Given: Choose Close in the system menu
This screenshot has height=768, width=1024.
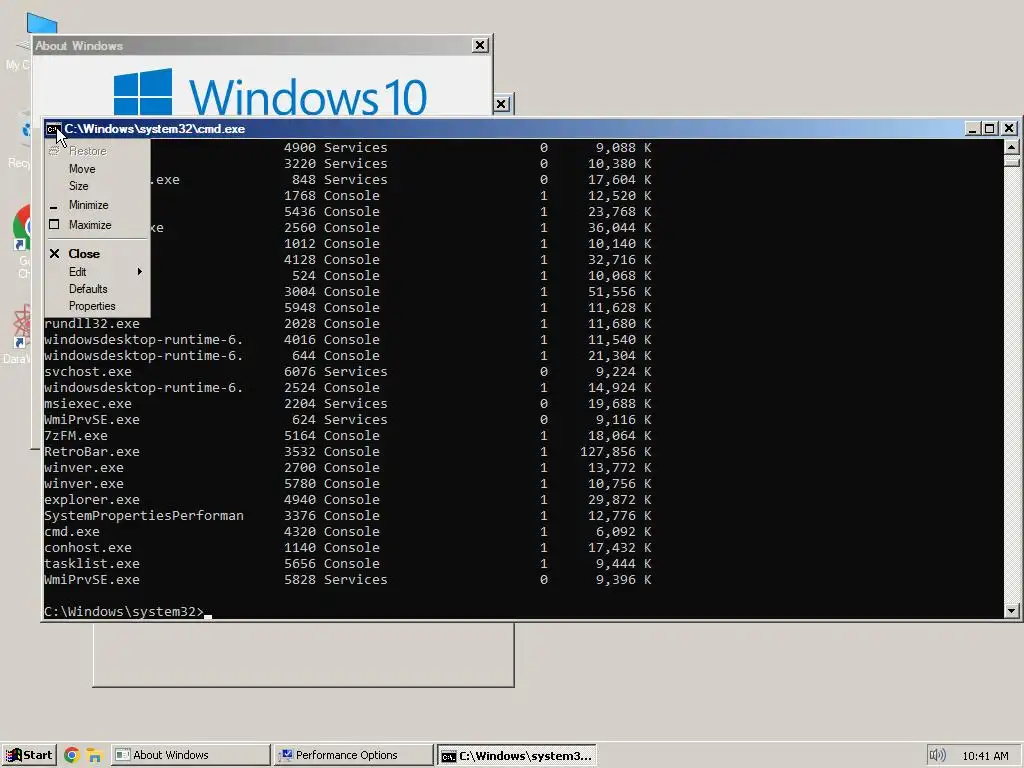Looking at the screenshot, I should pyautogui.click(x=84, y=253).
